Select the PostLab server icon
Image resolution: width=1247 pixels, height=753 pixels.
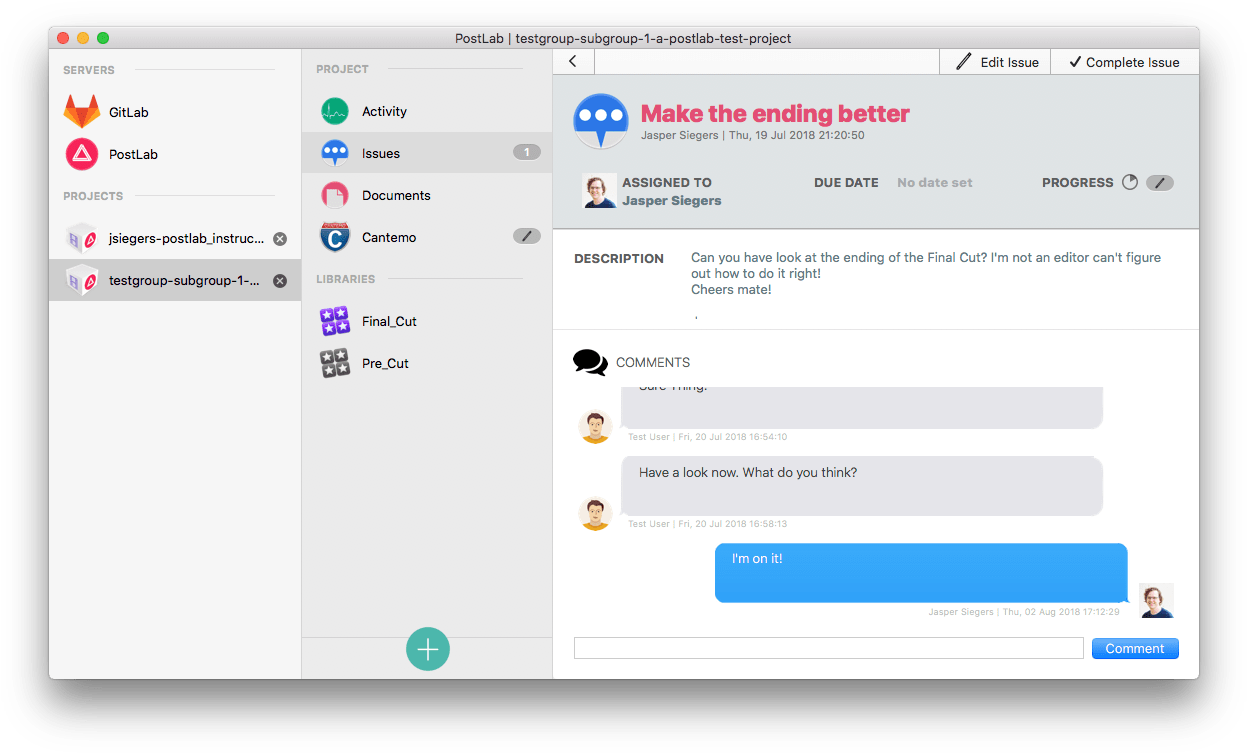[x=82, y=154]
